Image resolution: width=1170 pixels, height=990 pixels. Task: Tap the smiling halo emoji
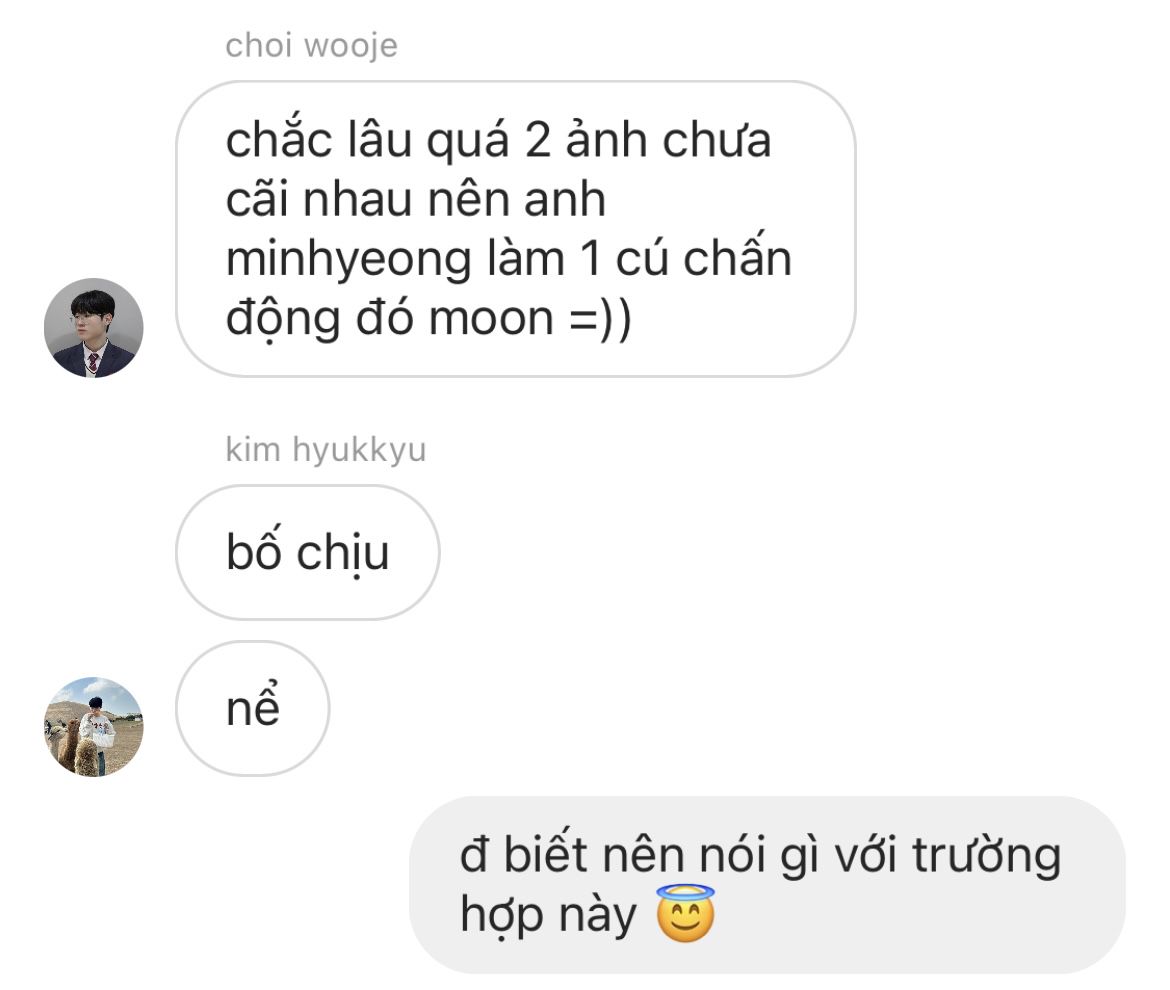click(685, 915)
